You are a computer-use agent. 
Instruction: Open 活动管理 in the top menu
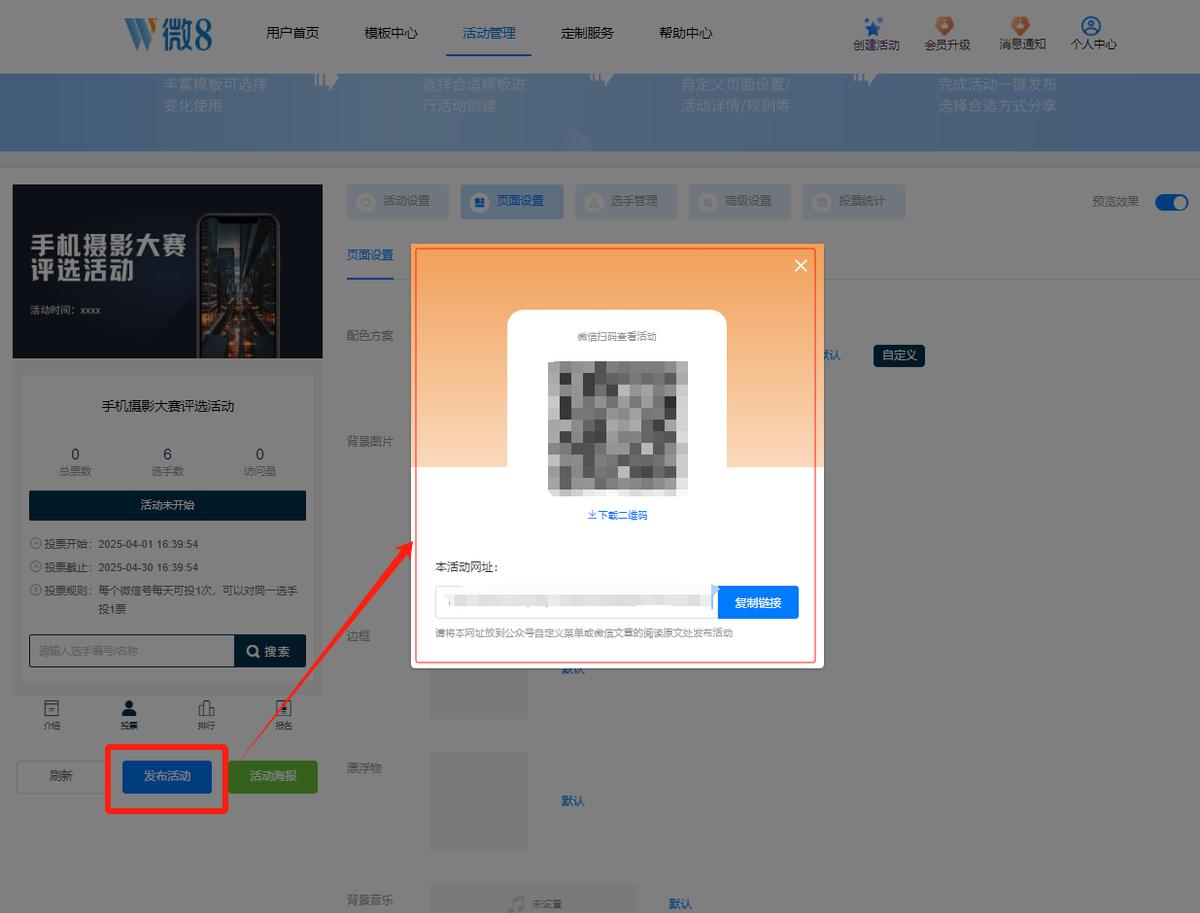point(489,33)
